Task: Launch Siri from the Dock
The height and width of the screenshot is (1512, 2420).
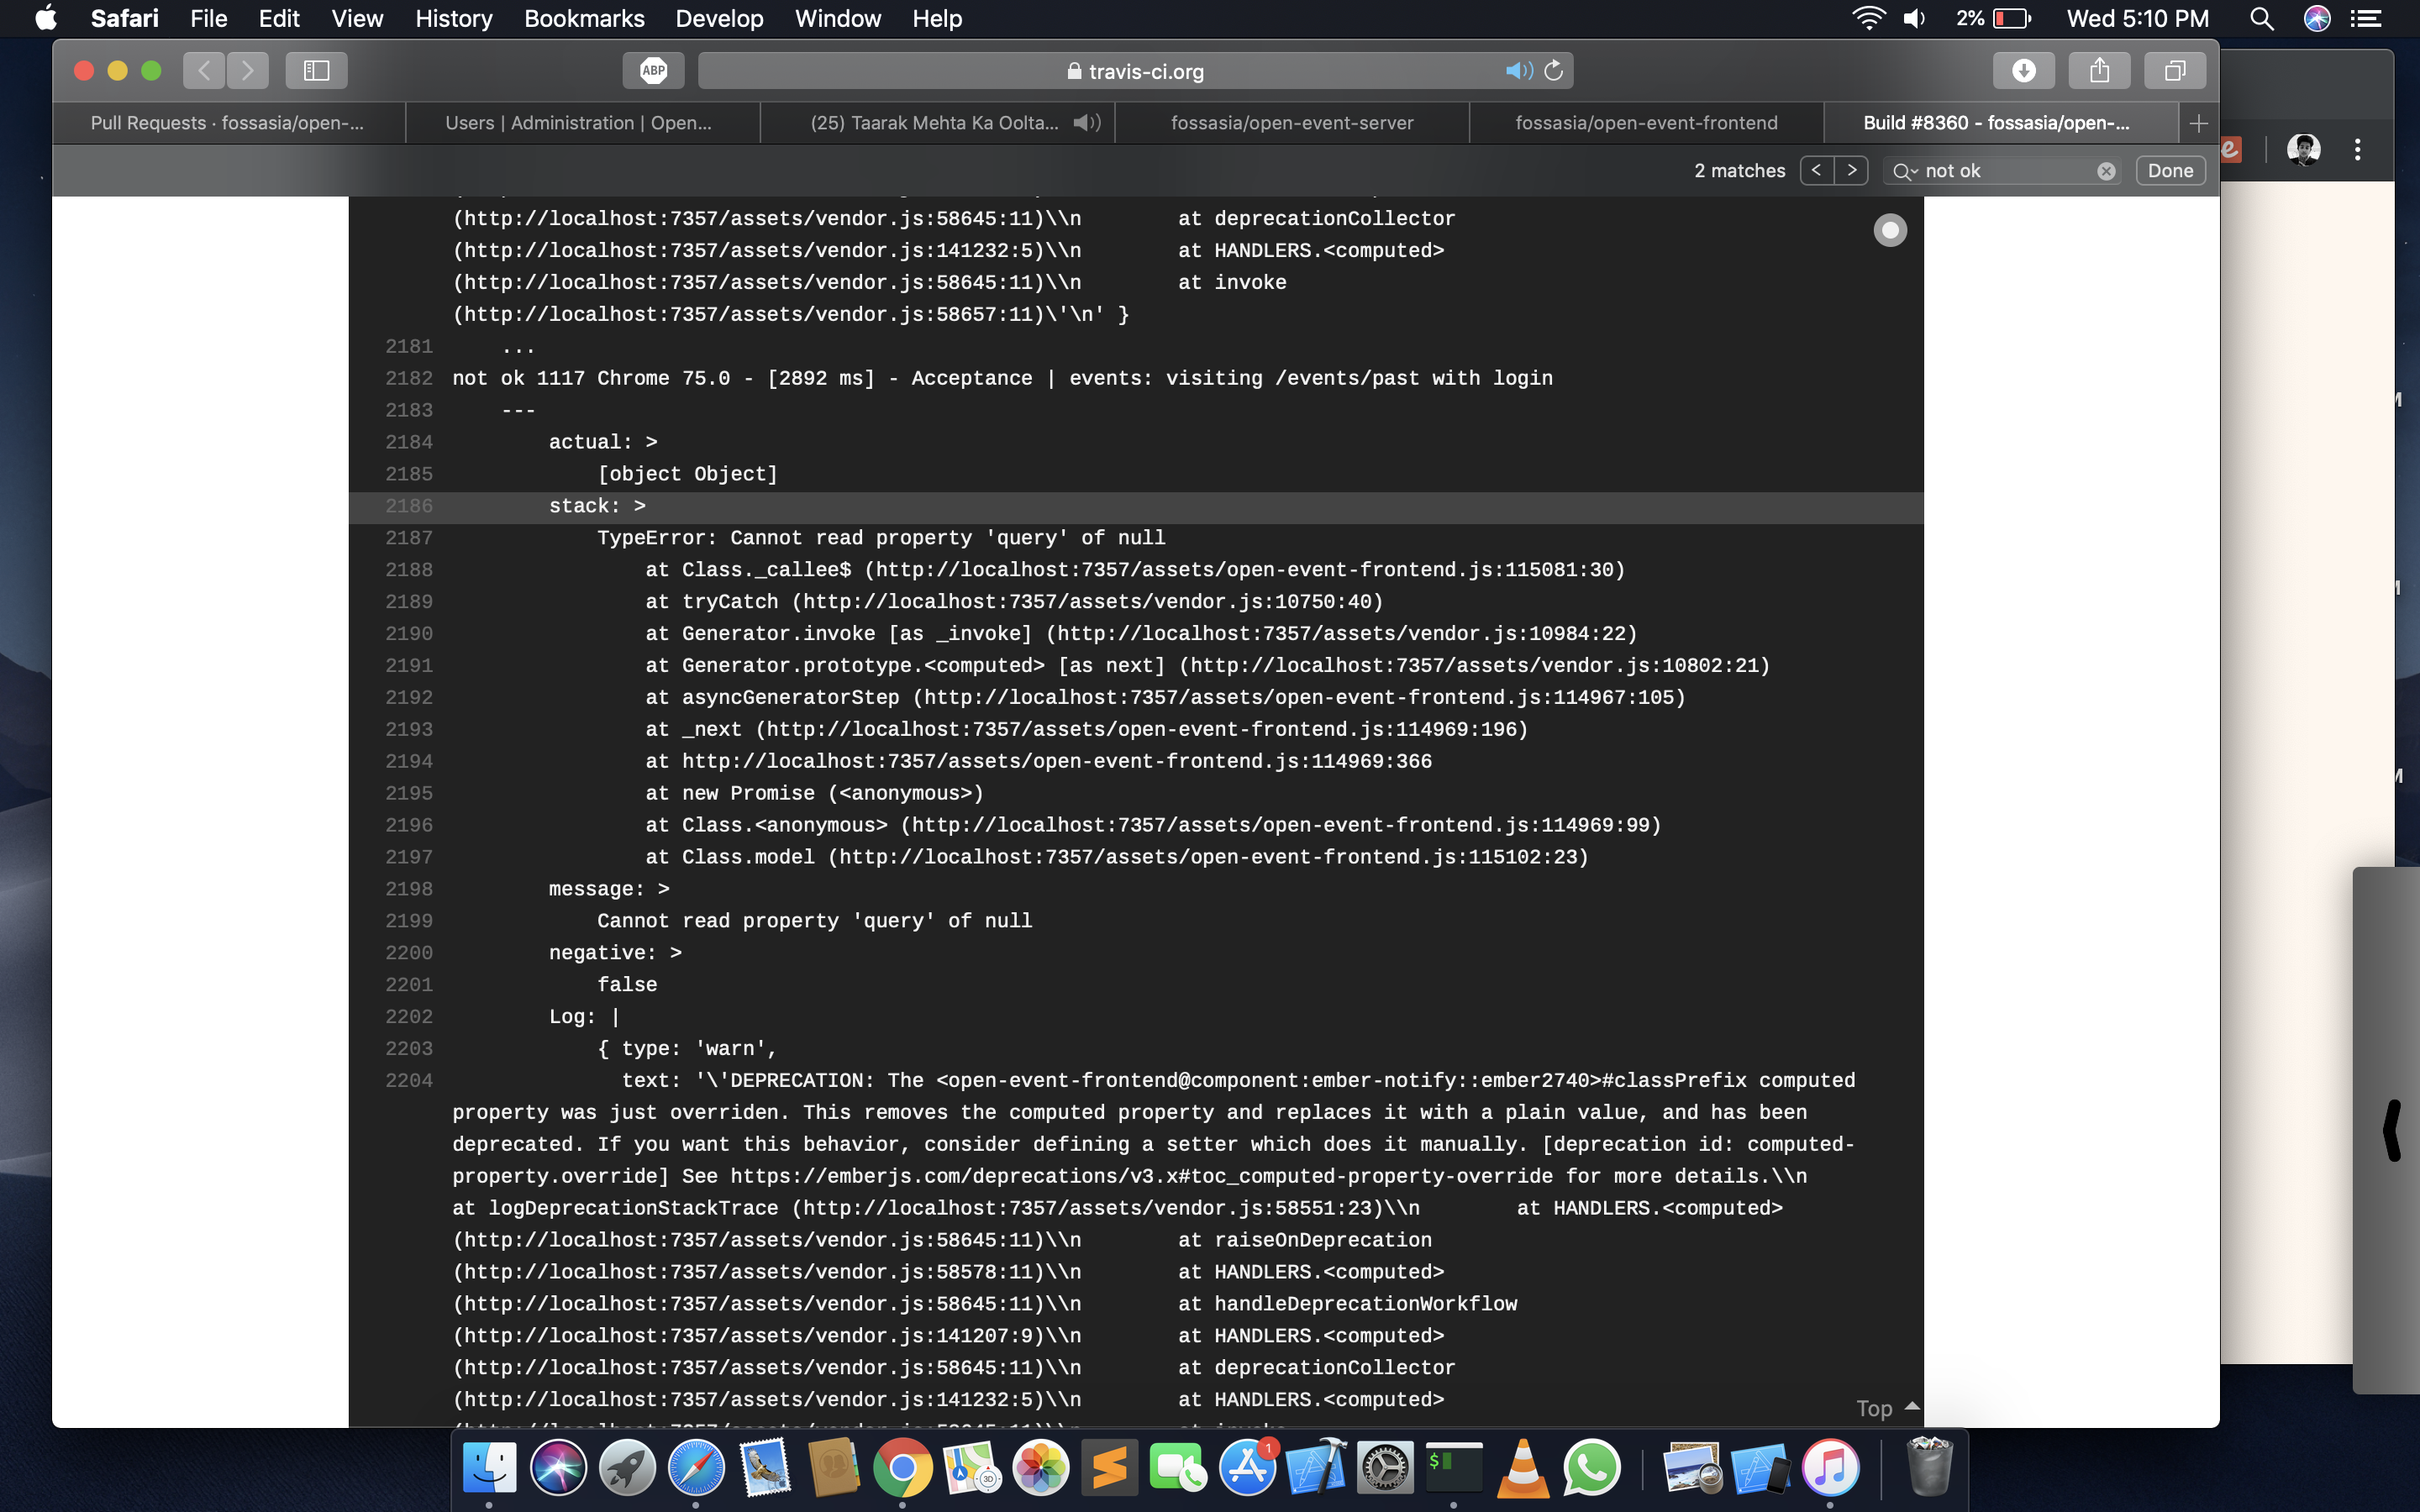Action: (558, 1467)
